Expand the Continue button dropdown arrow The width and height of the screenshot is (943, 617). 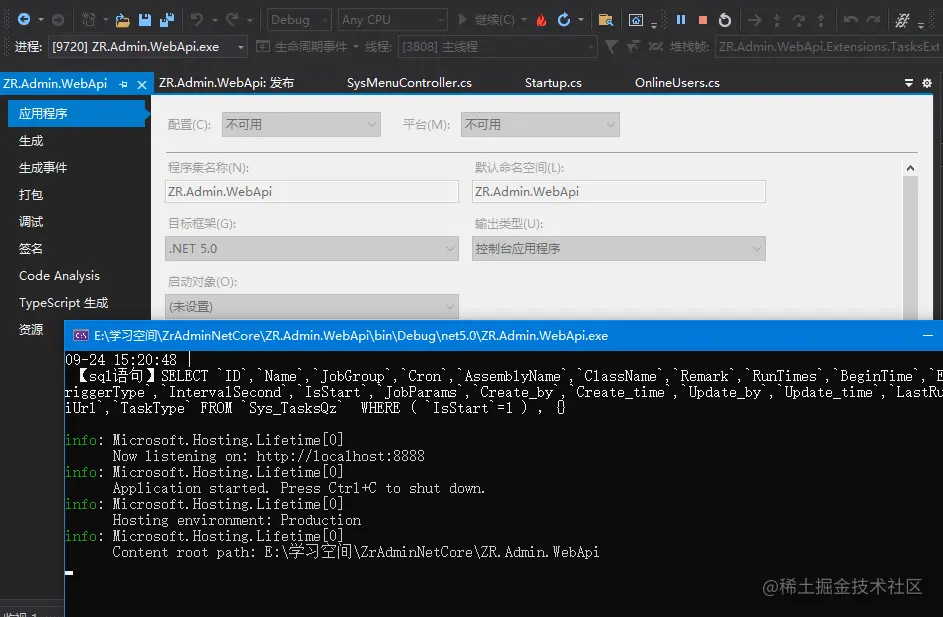(524, 20)
